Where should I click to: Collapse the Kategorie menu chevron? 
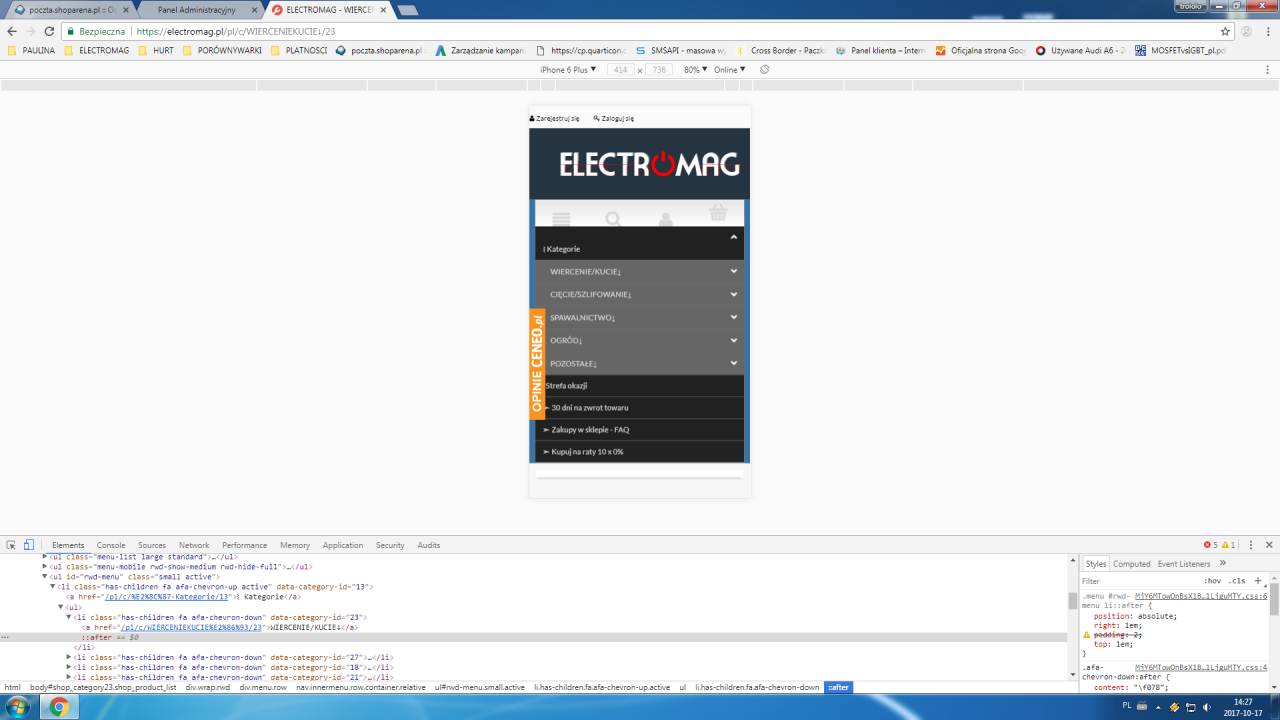tap(733, 237)
